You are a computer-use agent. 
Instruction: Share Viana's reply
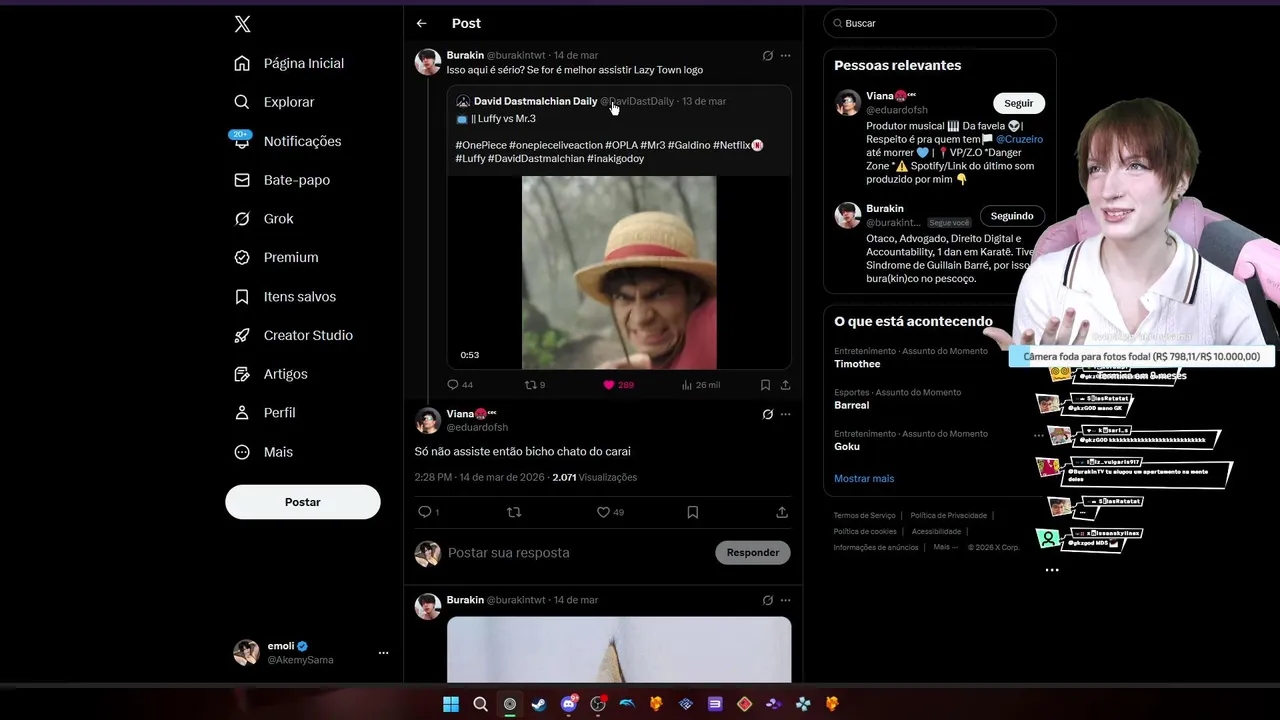pyautogui.click(x=782, y=512)
